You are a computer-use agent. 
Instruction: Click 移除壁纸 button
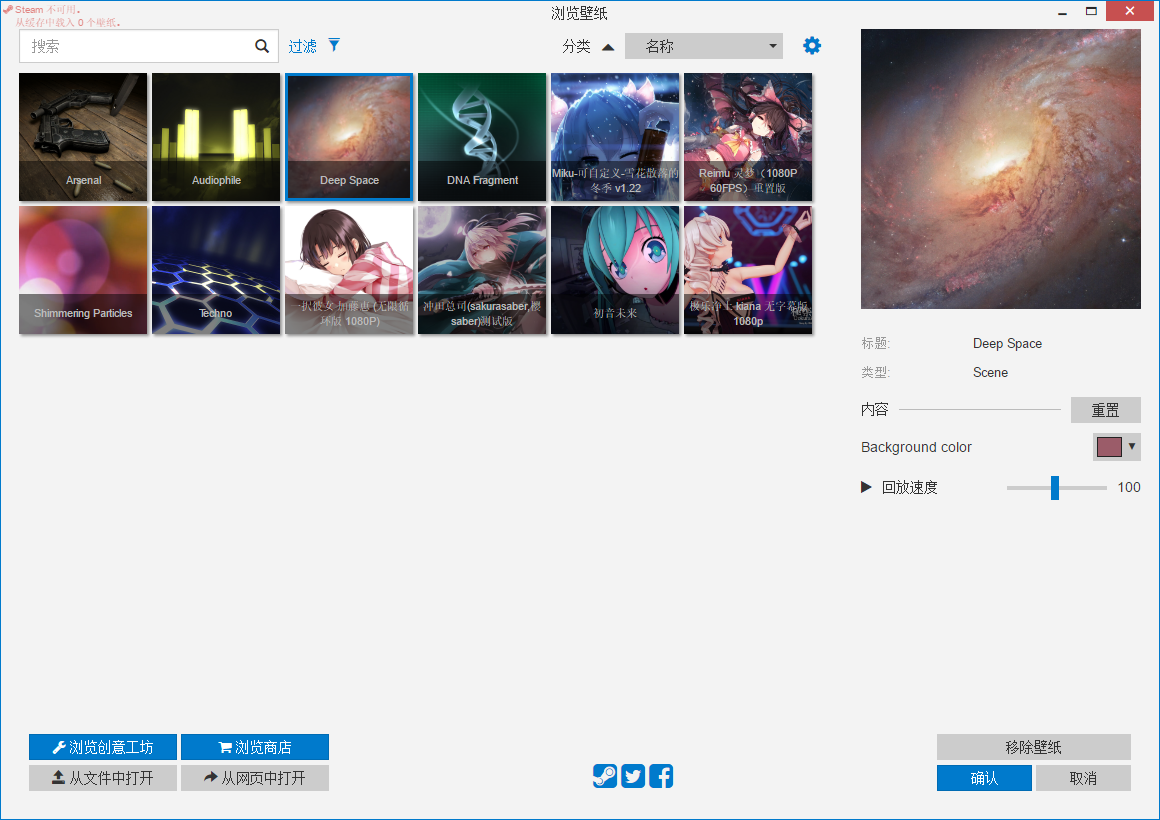click(1033, 747)
